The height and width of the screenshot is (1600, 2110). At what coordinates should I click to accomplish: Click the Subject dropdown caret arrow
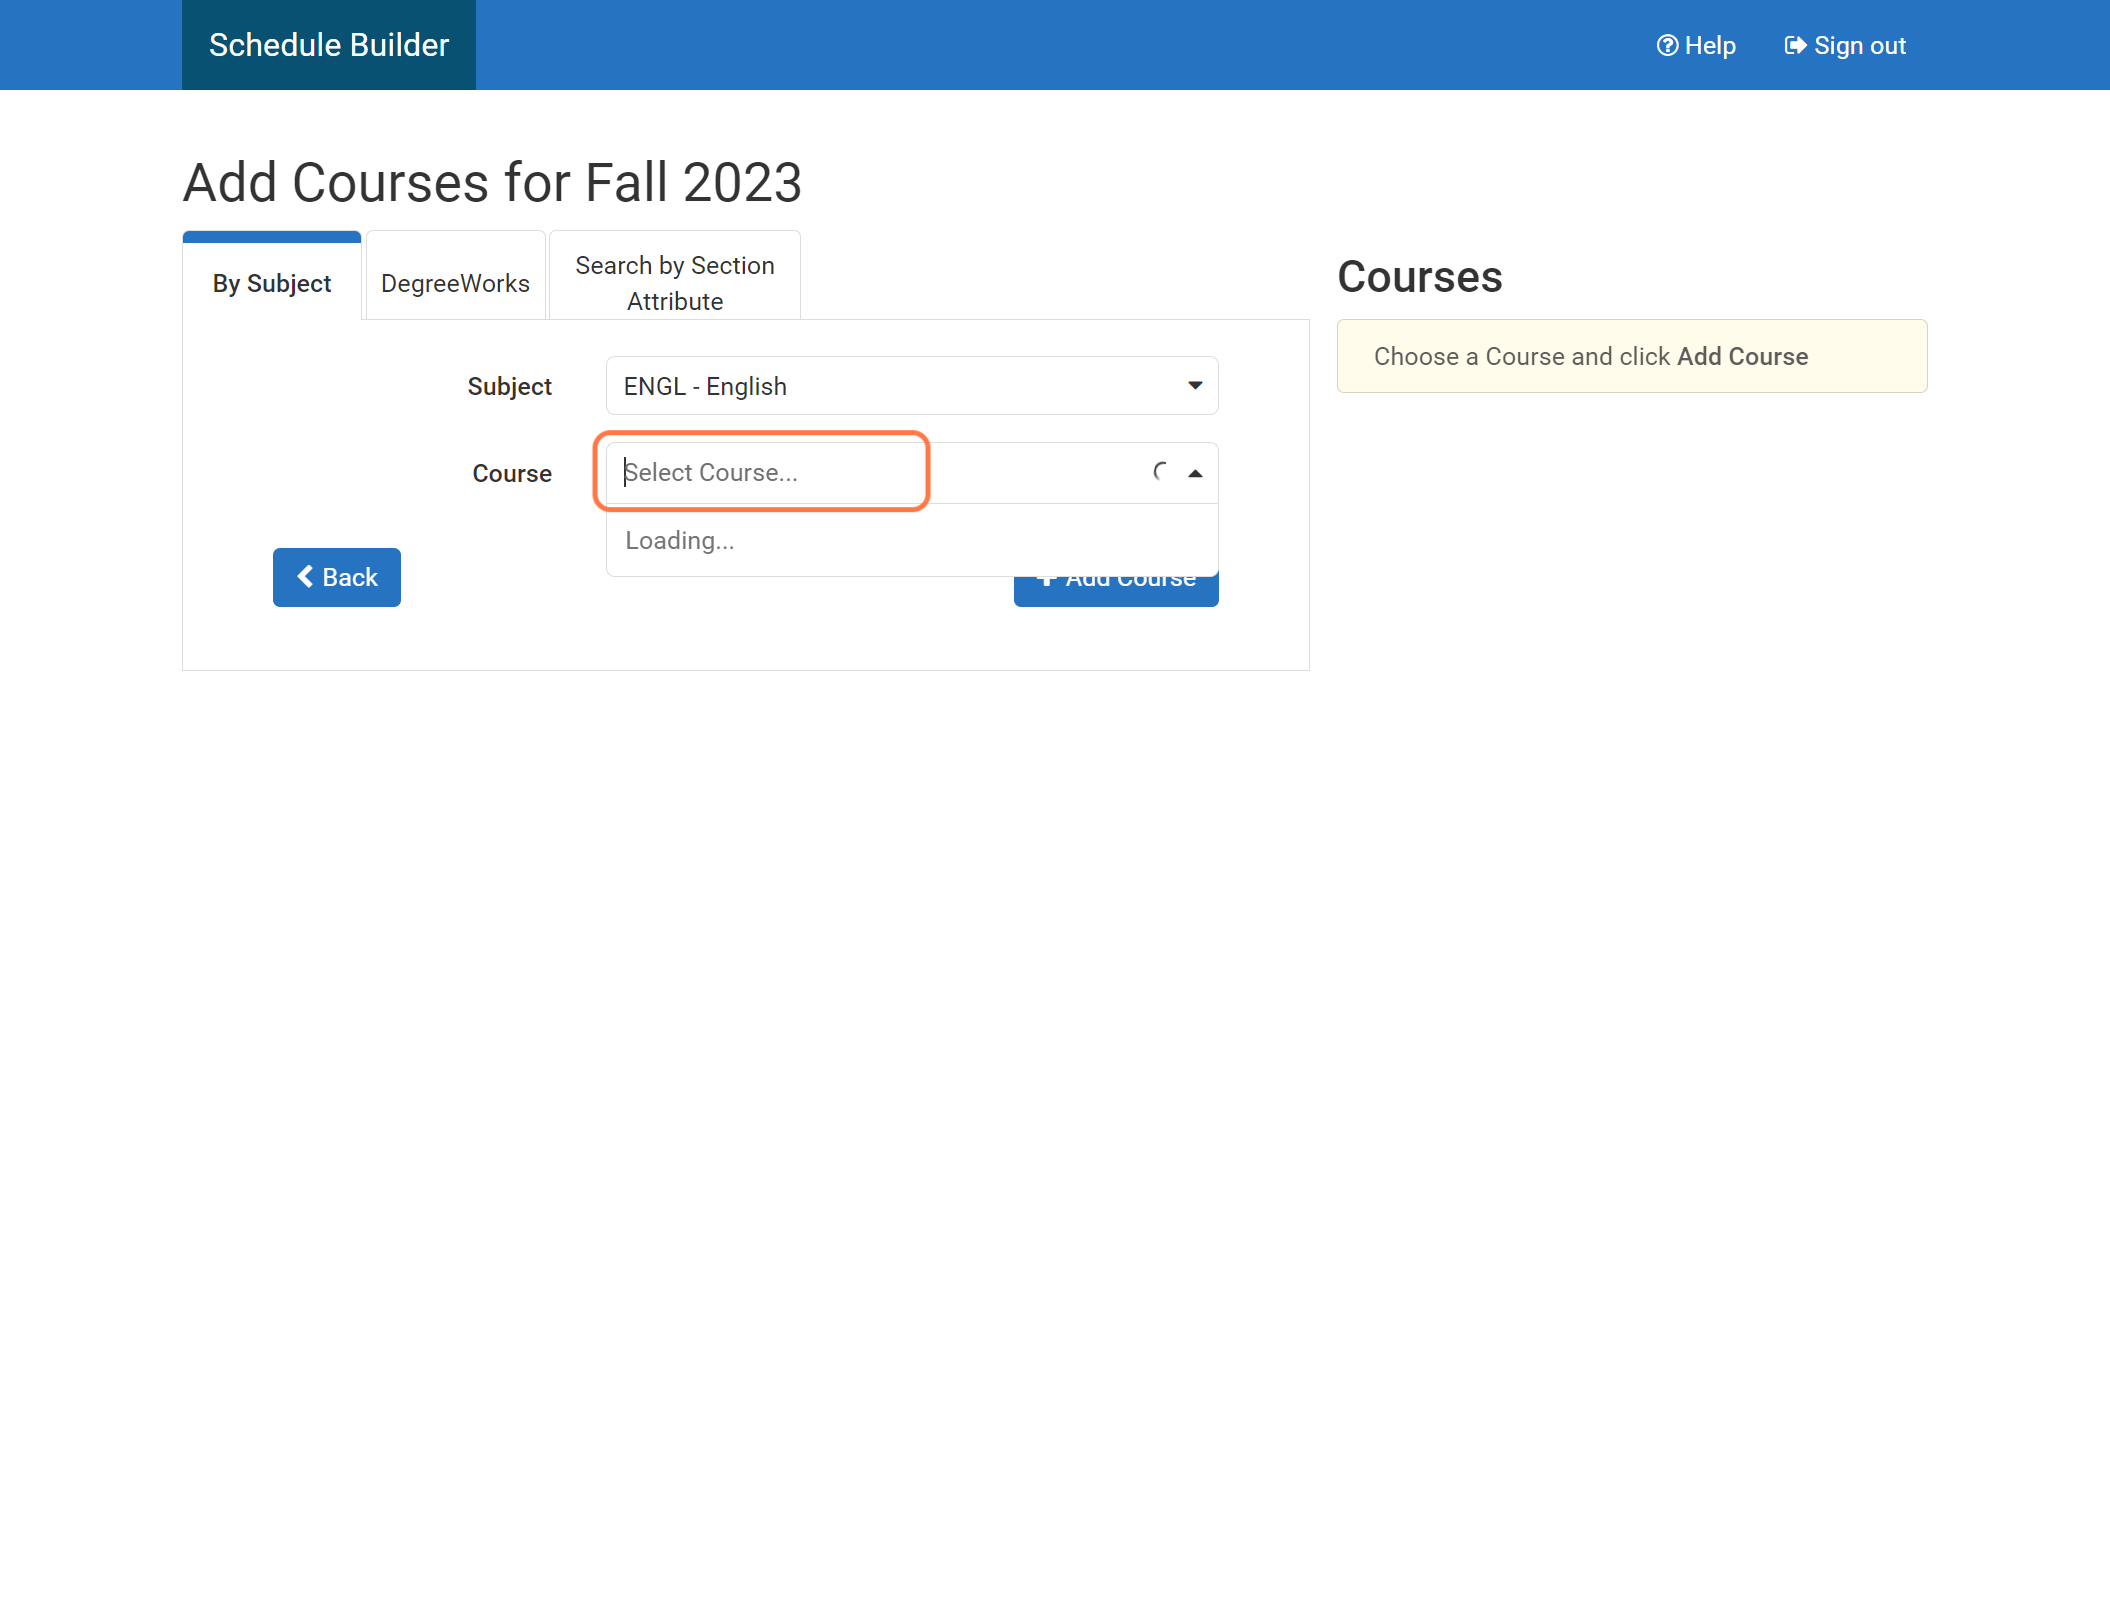coord(1195,386)
